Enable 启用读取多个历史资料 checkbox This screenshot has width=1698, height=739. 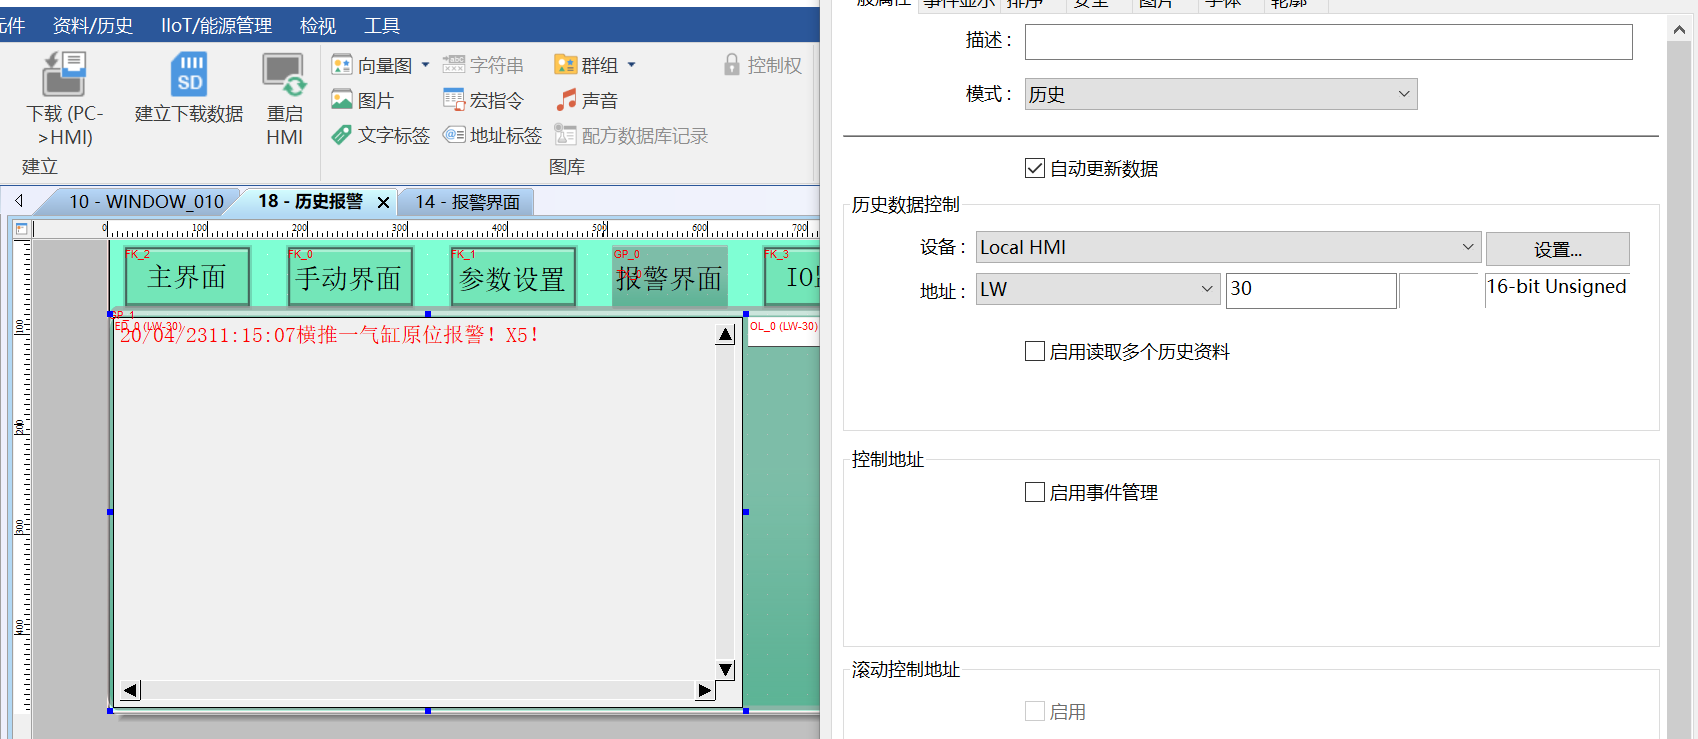(x=1035, y=351)
